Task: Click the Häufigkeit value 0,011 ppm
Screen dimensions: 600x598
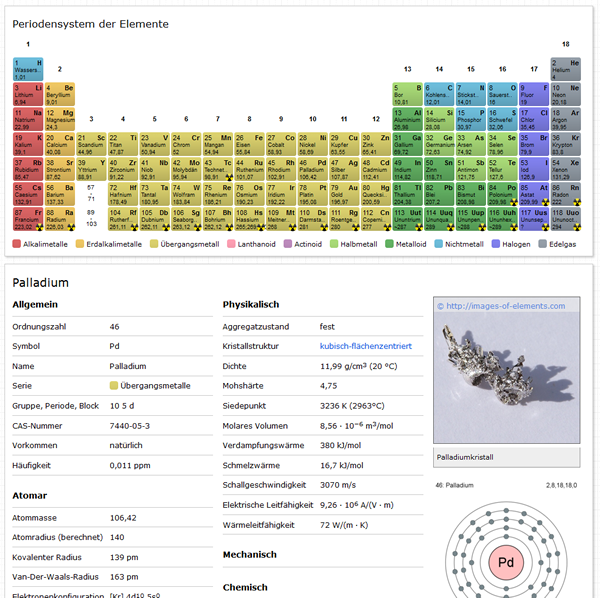Action: point(130,466)
